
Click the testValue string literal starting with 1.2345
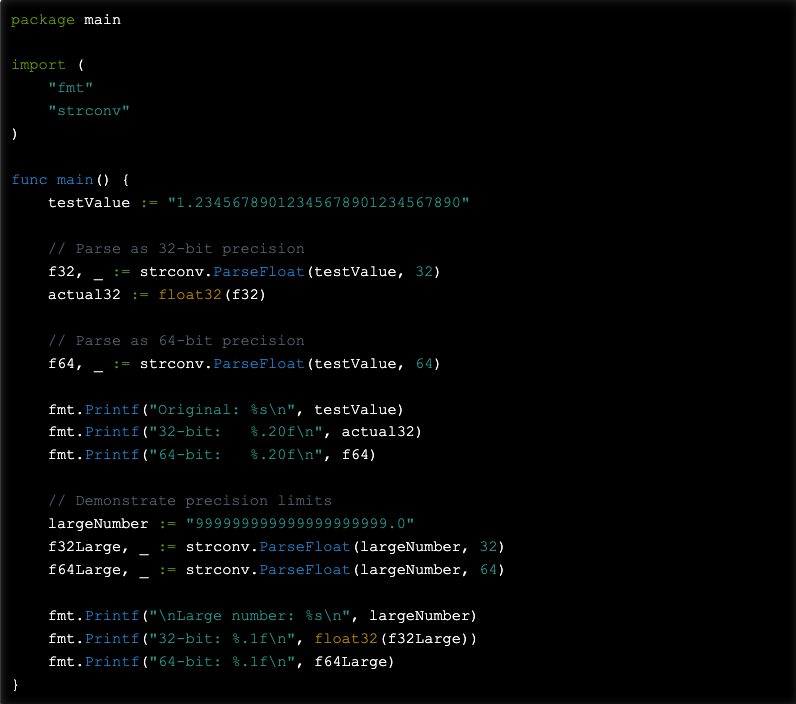point(319,203)
